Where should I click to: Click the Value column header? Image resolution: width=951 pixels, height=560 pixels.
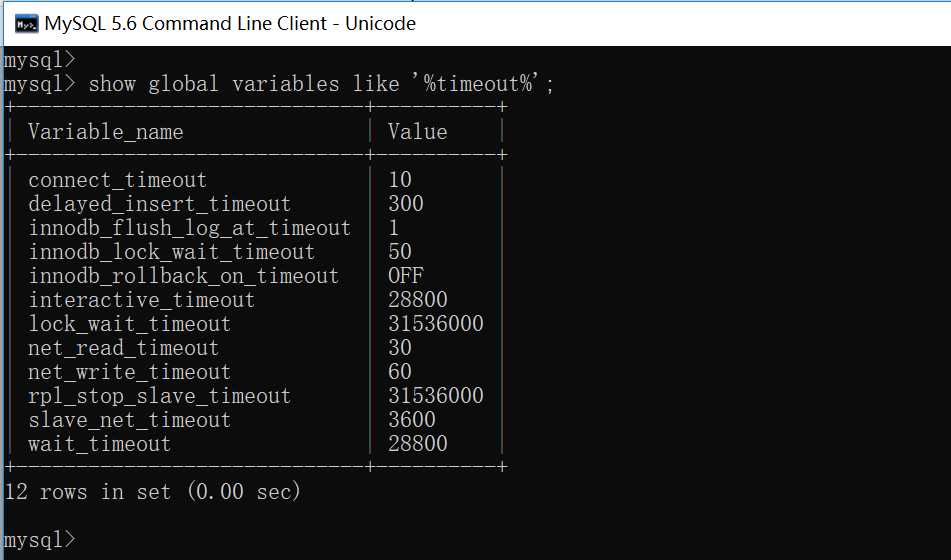(x=418, y=132)
